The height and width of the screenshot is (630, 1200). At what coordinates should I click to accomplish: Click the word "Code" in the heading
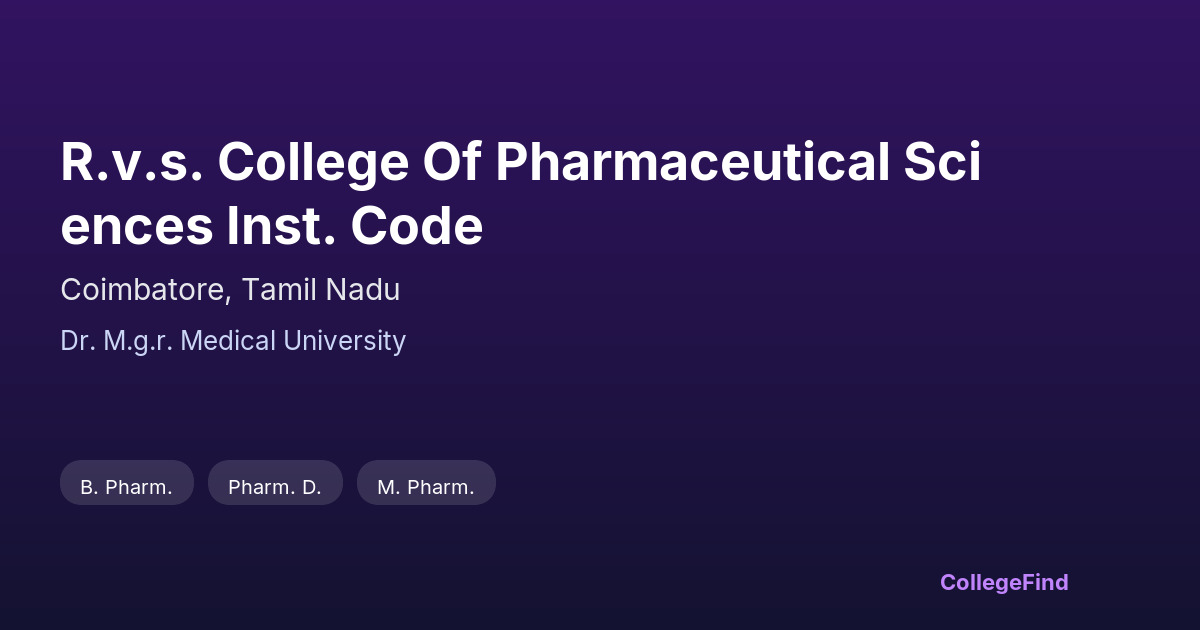tap(416, 226)
